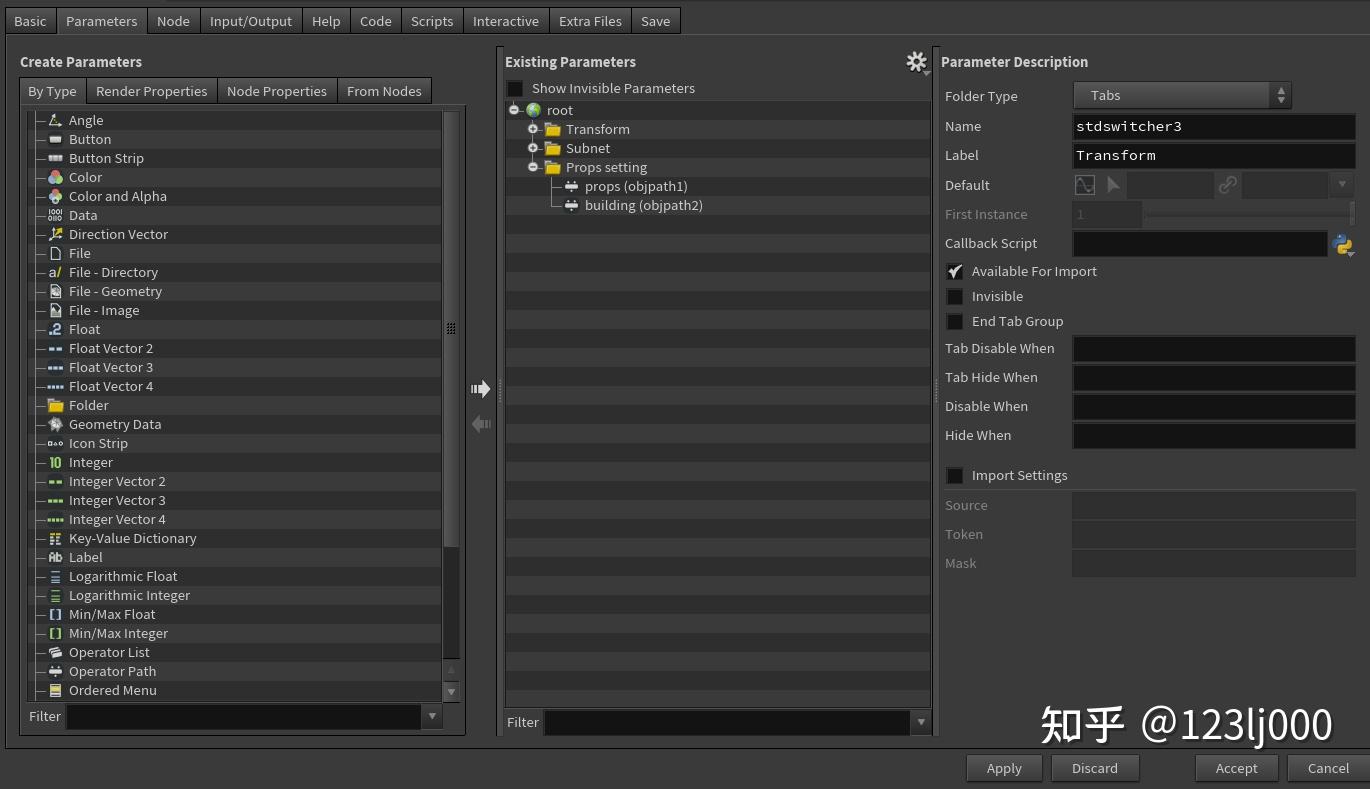Switch to the Scripts tab
This screenshot has width=1370, height=789.
[431, 20]
